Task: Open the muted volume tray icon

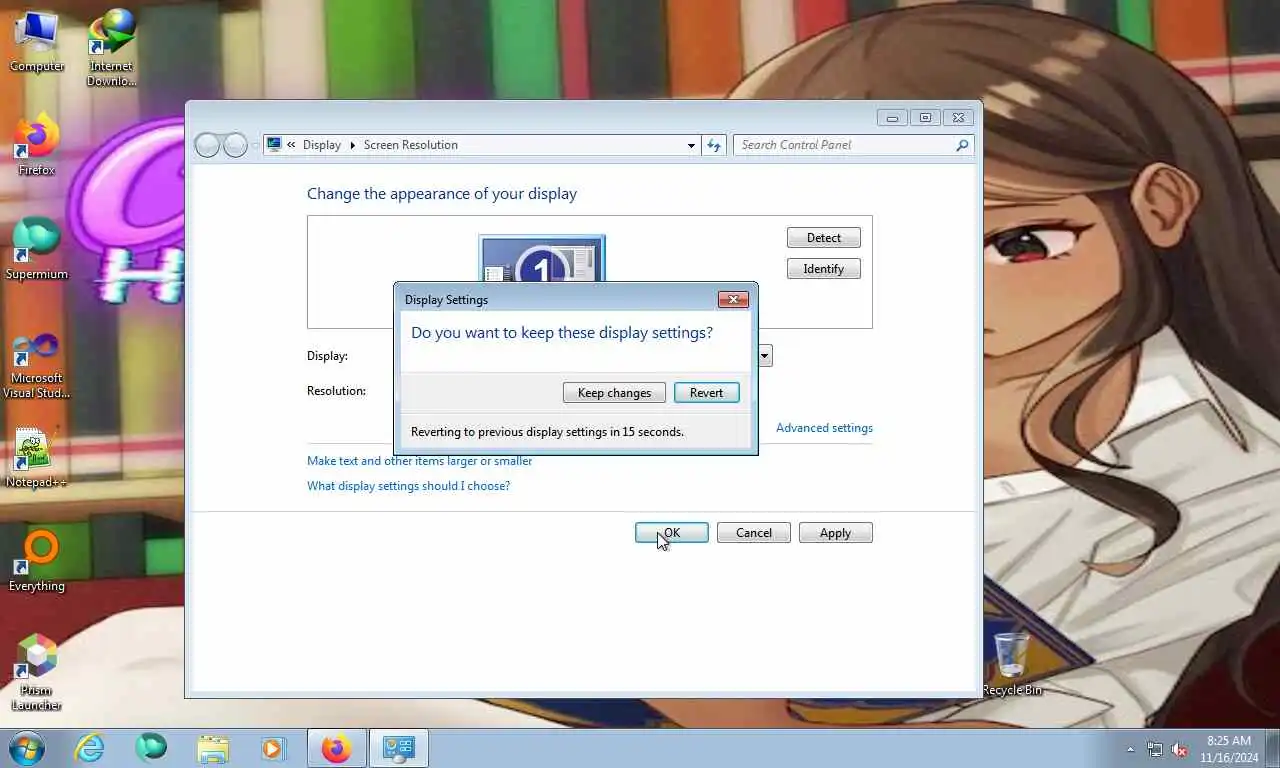Action: (x=1179, y=749)
